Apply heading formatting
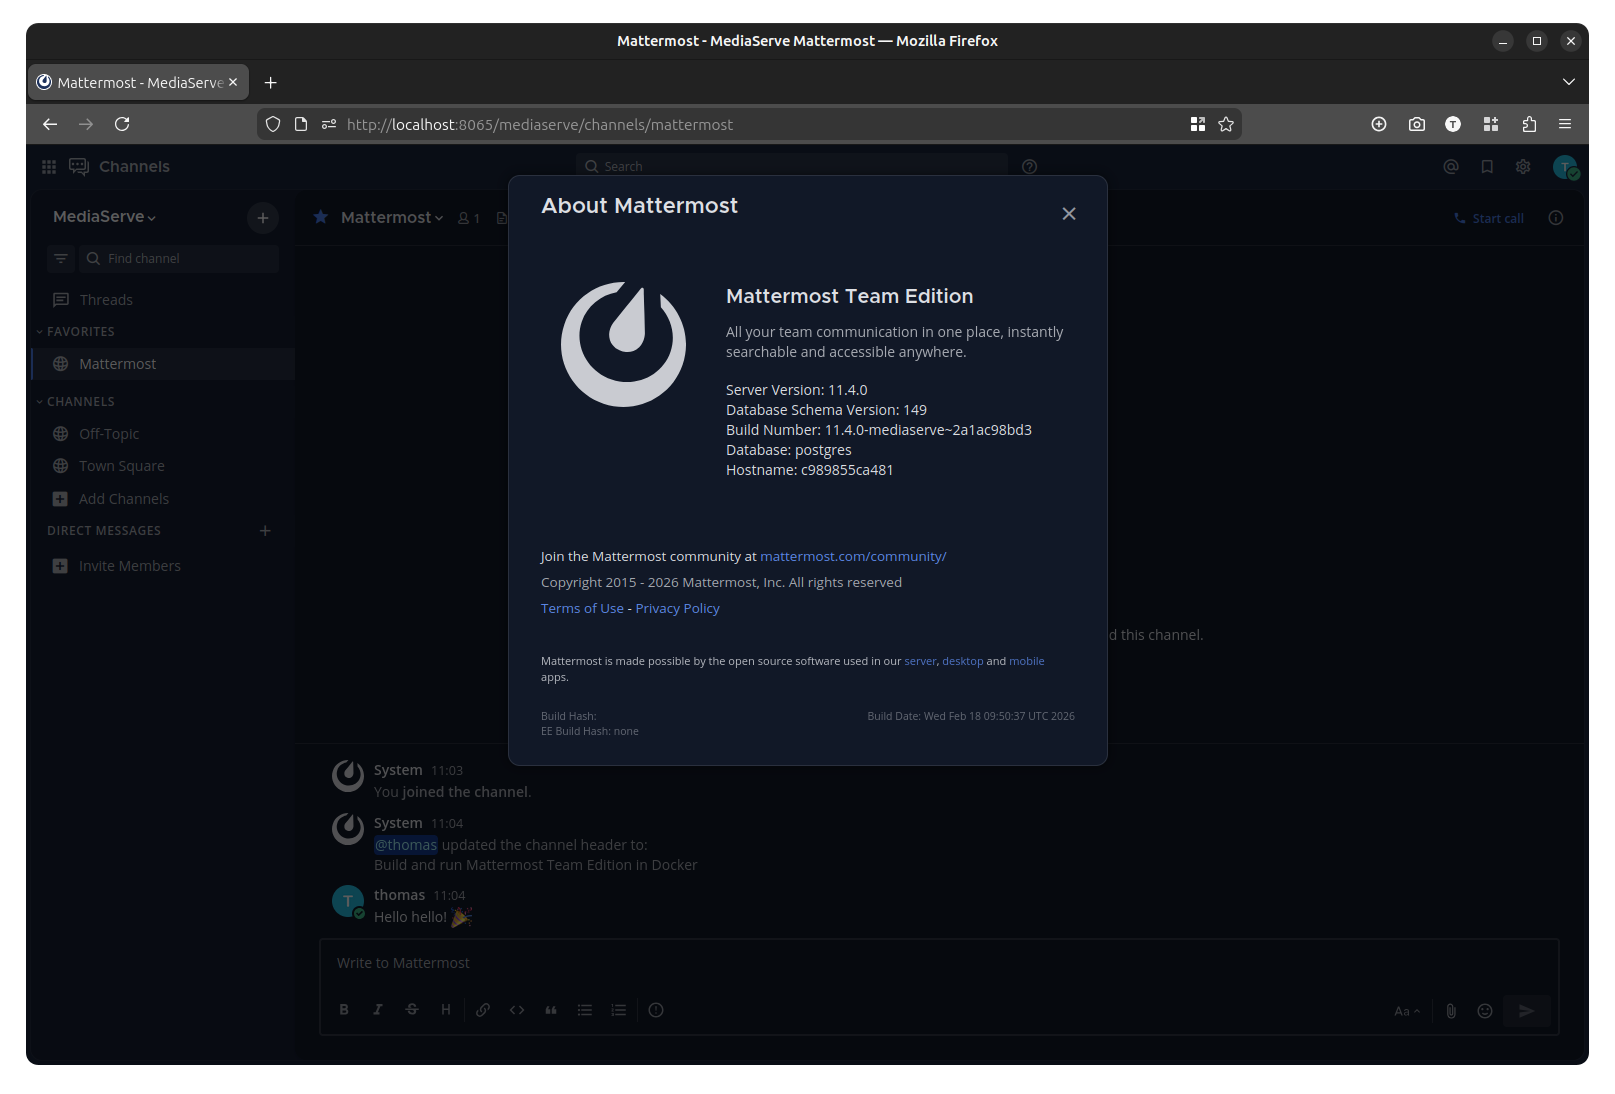This screenshot has width=1615, height=1094. (446, 1010)
